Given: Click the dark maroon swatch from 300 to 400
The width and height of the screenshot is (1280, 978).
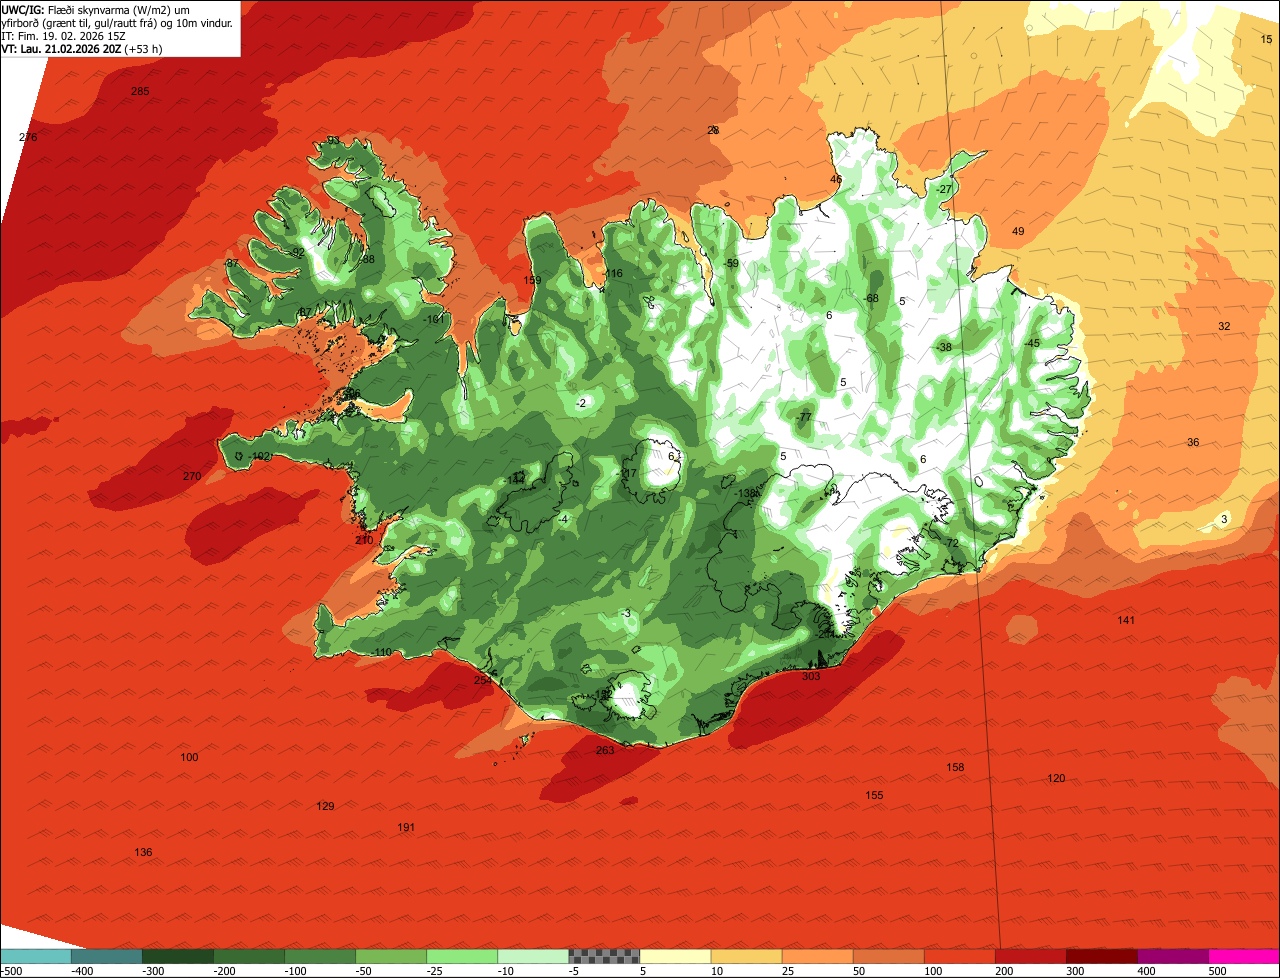Looking at the screenshot, I should [x=1101, y=955].
